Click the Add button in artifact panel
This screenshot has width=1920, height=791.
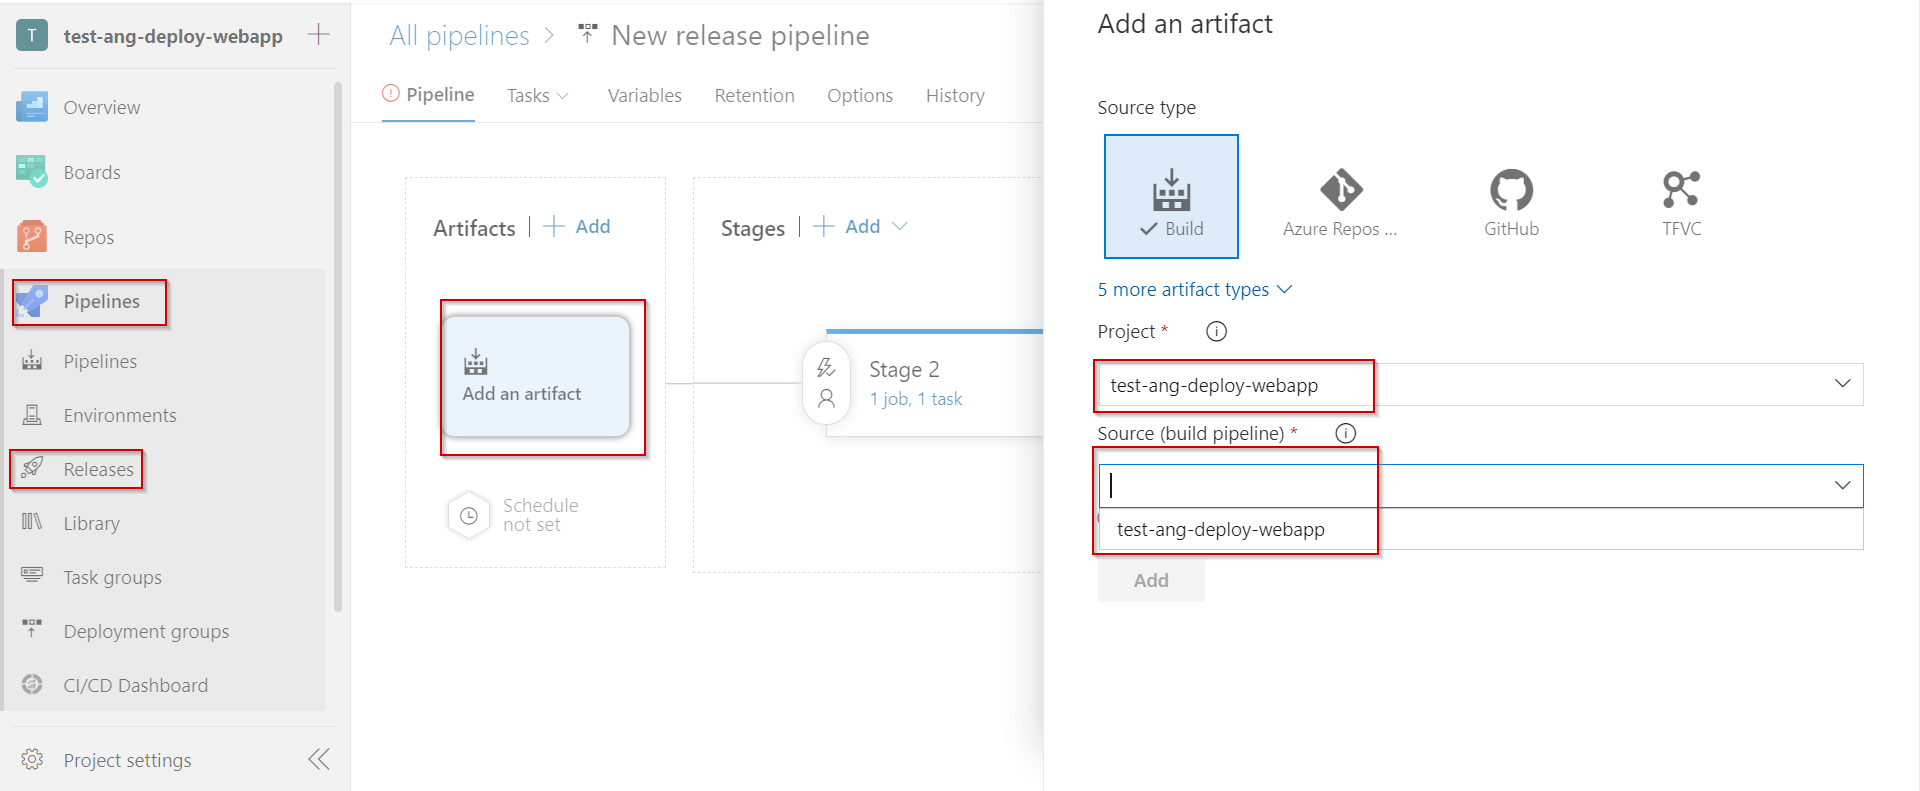point(1151,580)
